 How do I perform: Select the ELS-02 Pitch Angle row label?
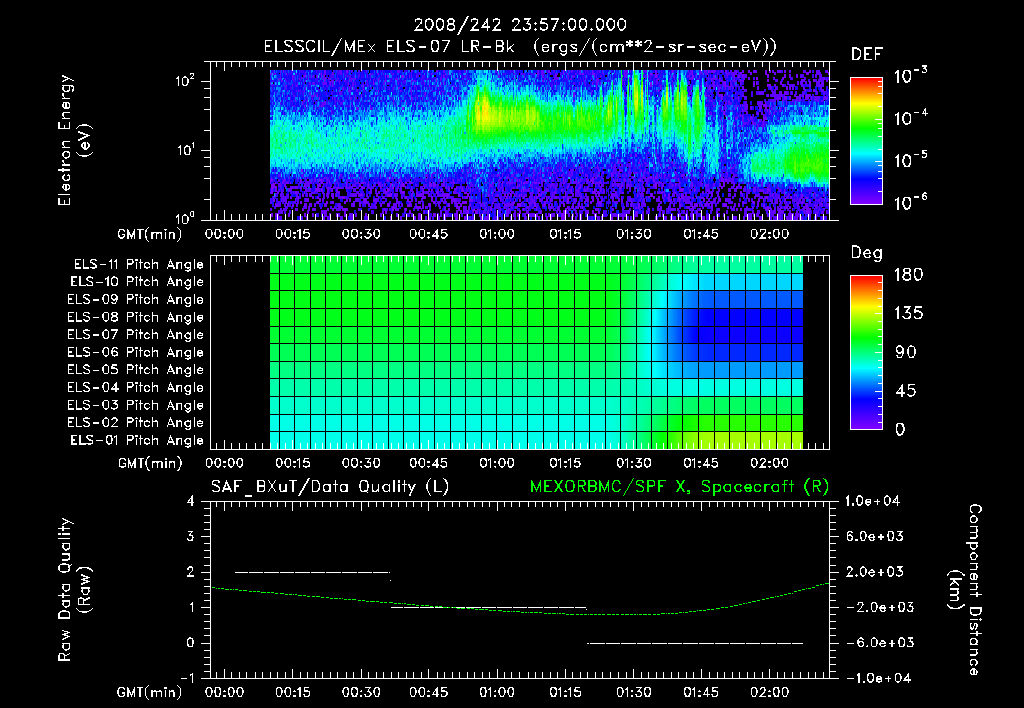click(x=135, y=423)
